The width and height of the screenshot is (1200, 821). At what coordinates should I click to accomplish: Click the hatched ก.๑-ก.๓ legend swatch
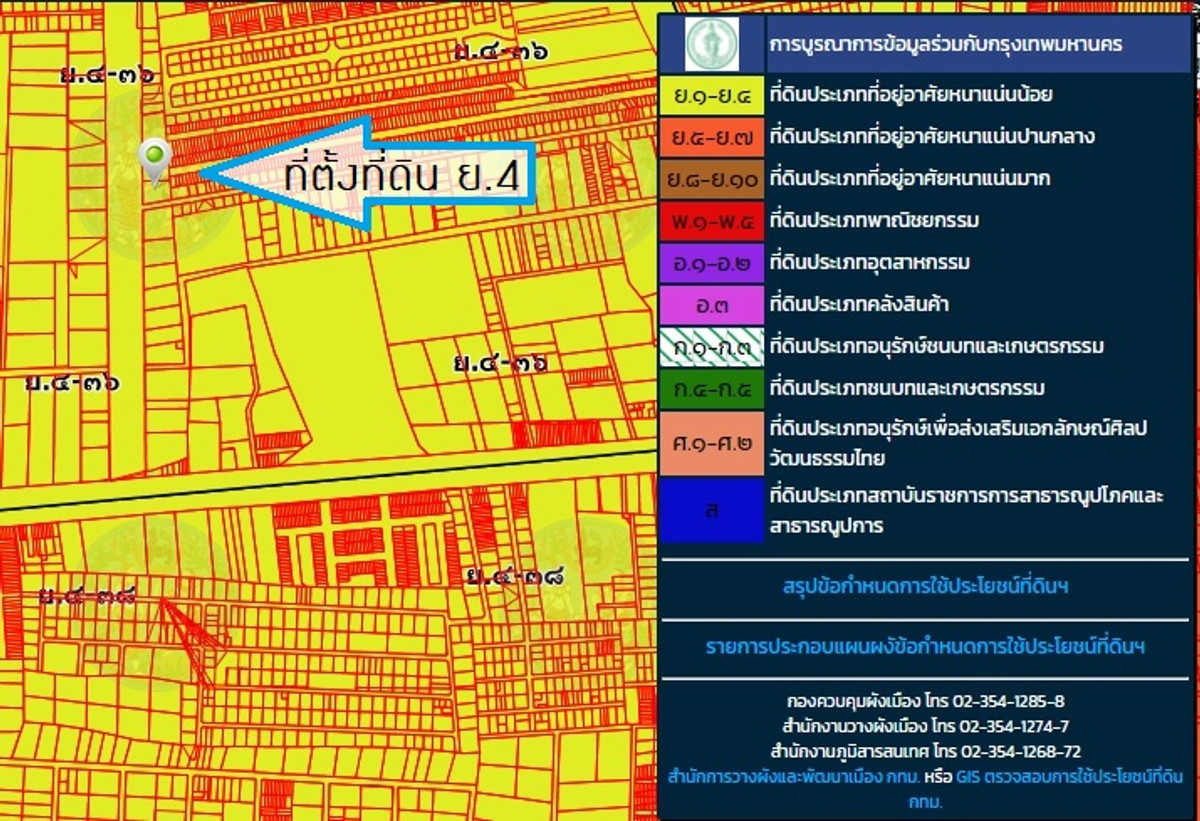[x=712, y=347]
